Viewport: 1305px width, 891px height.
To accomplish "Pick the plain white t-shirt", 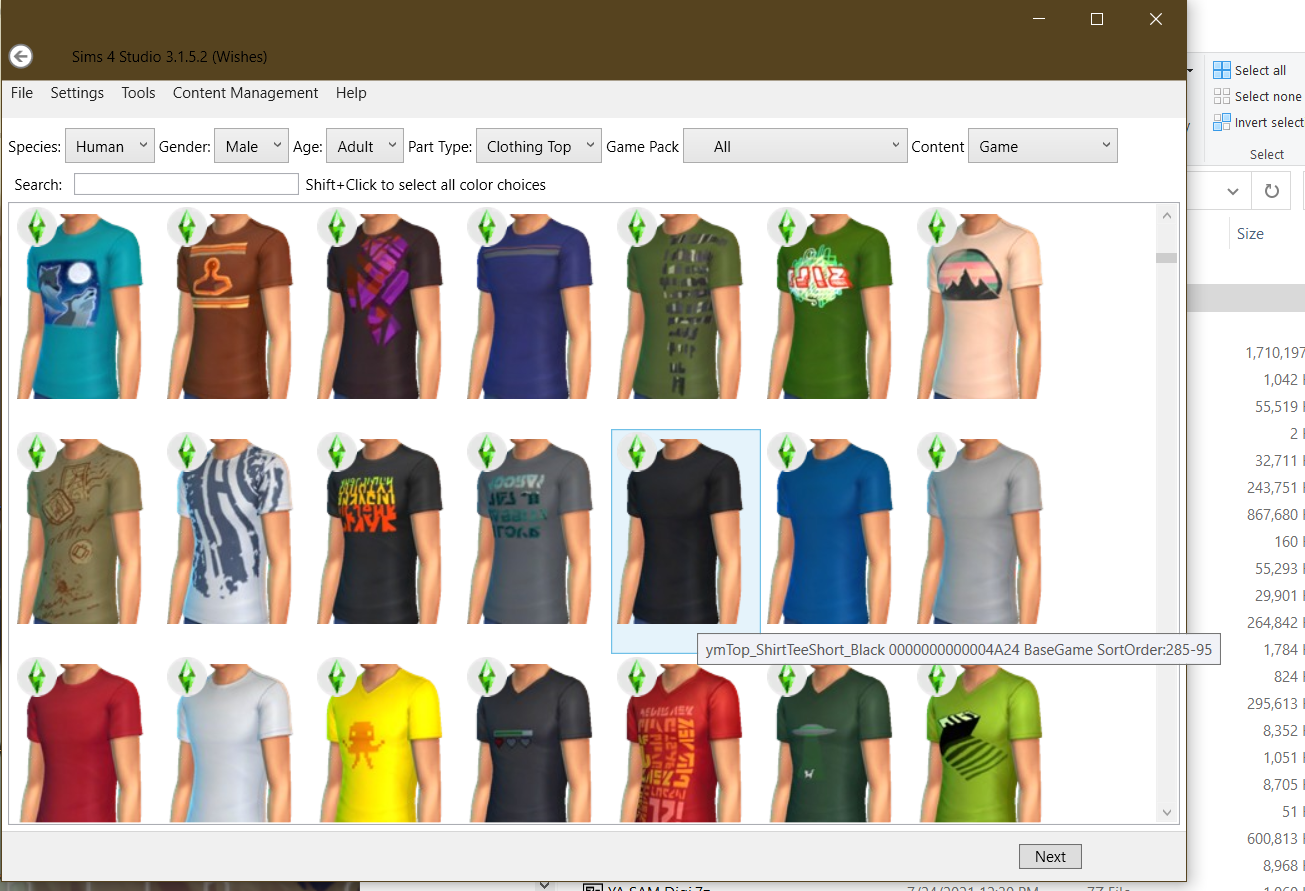I will pyautogui.click(x=230, y=740).
